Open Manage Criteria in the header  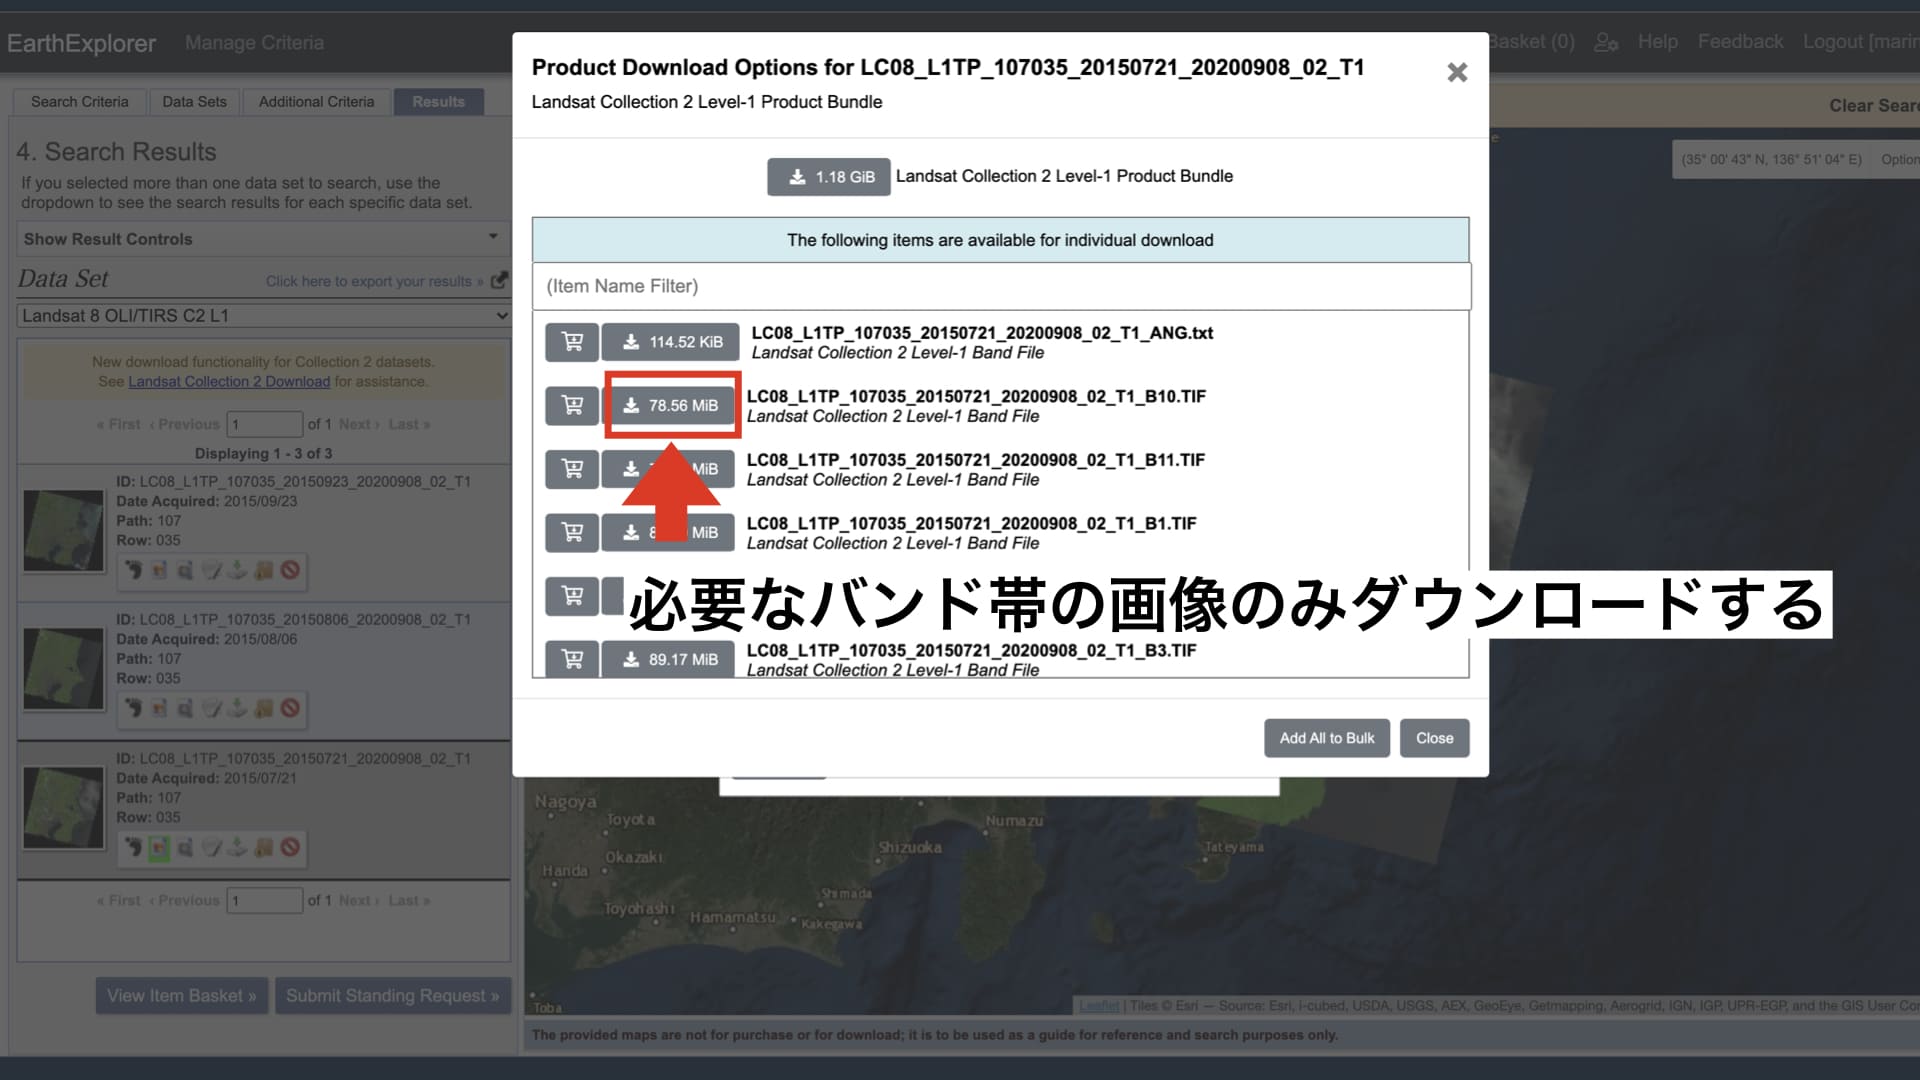254,43
